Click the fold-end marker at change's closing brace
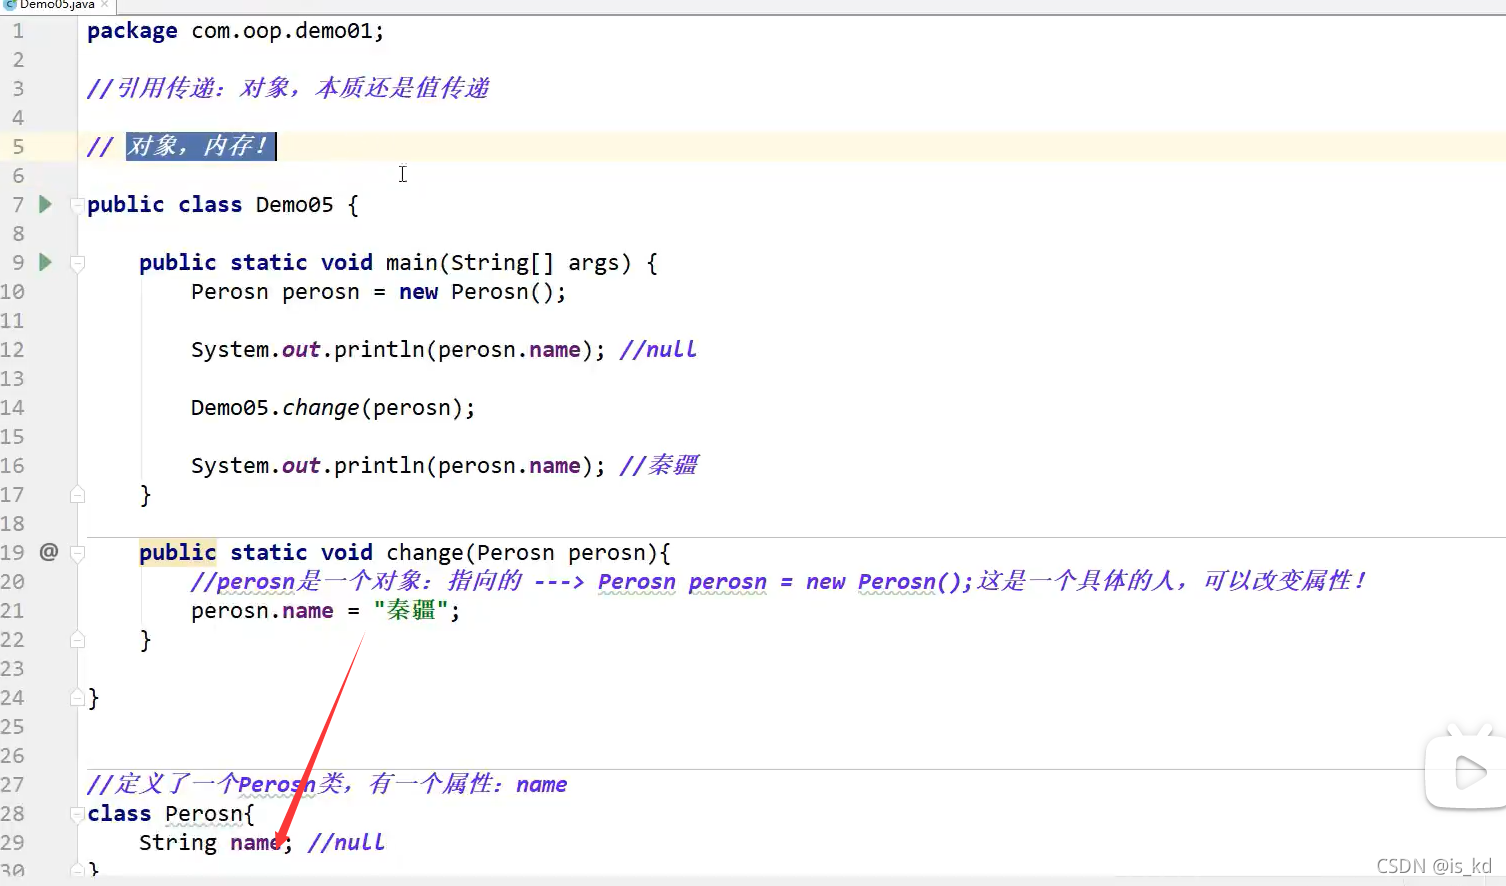 [x=77, y=639]
